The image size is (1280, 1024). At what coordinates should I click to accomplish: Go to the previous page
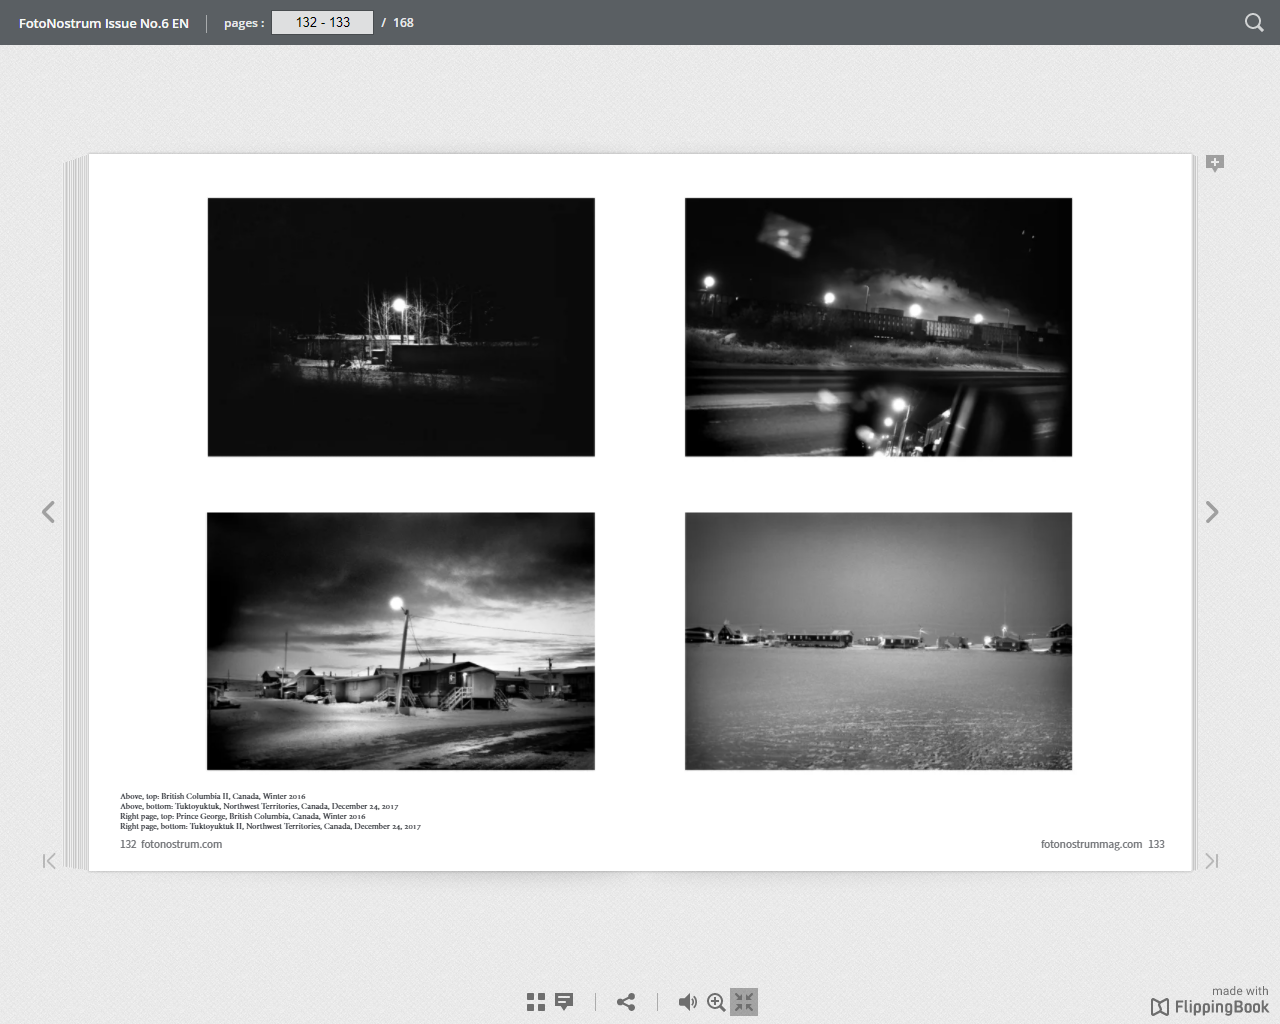click(48, 512)
